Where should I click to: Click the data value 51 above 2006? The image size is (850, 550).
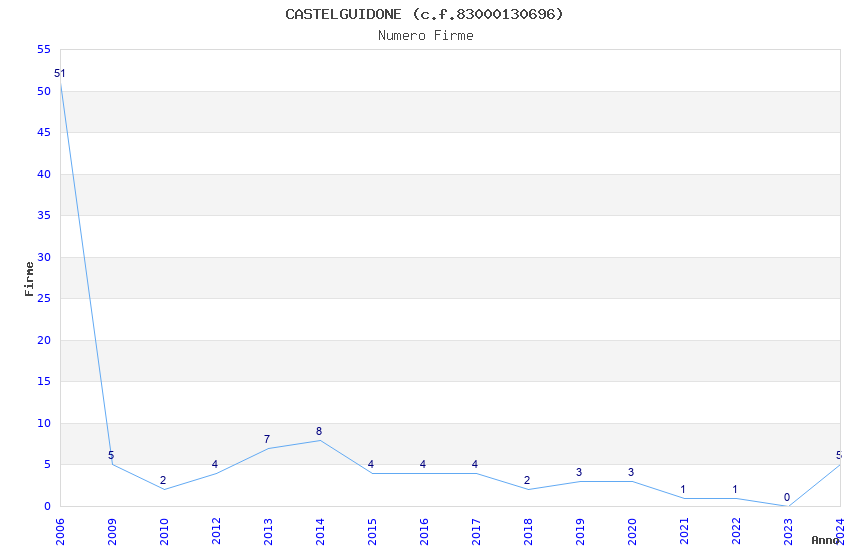tap(60, 73)
